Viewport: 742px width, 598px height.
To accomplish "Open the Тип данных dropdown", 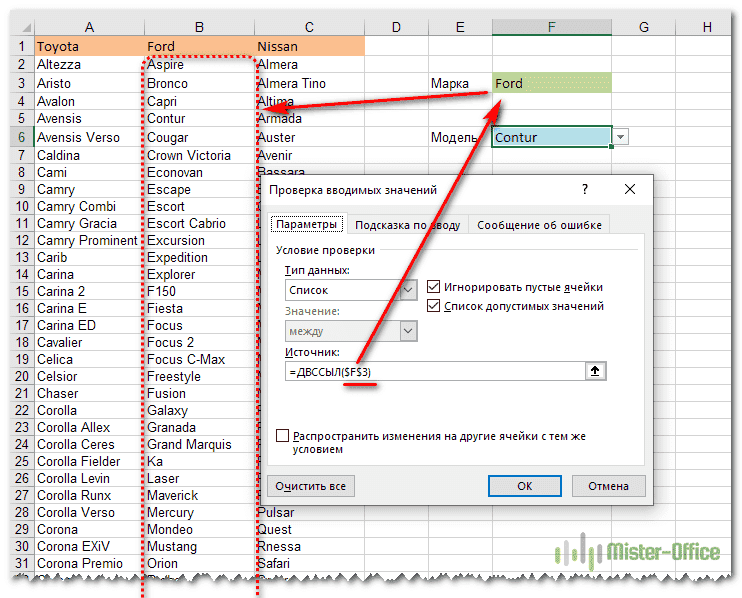I will (x=408, y=290).
